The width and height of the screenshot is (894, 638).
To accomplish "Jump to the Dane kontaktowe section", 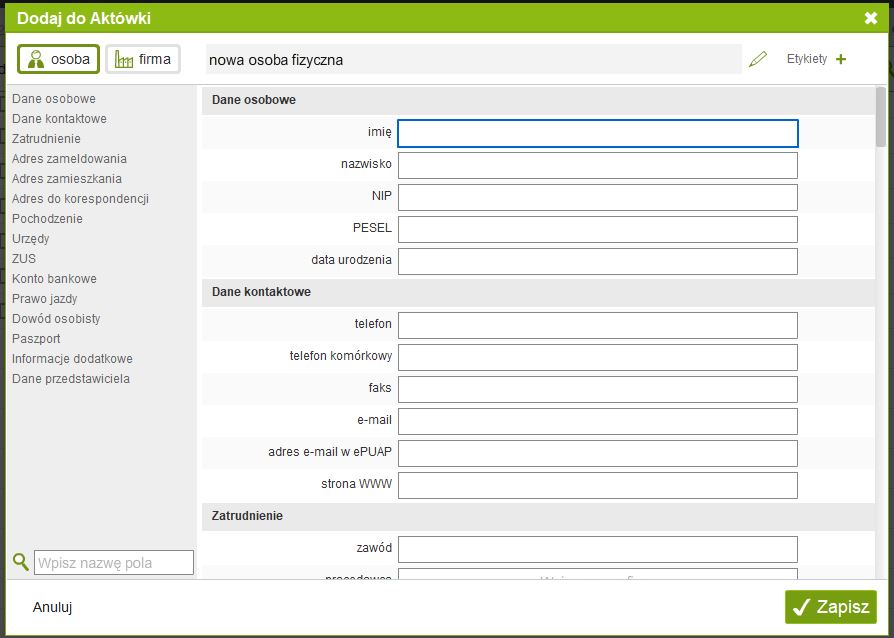I will (x=59, y=119).
